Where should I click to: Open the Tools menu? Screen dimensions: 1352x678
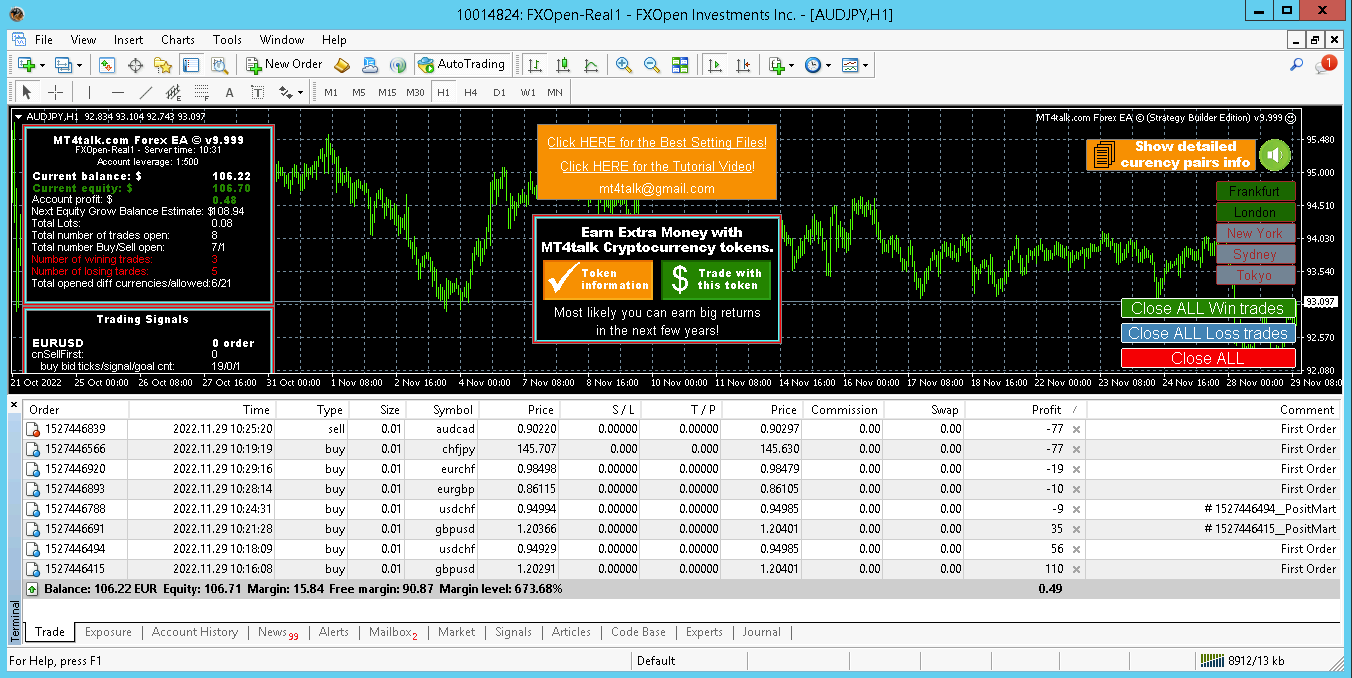click(x=227, y=40)
